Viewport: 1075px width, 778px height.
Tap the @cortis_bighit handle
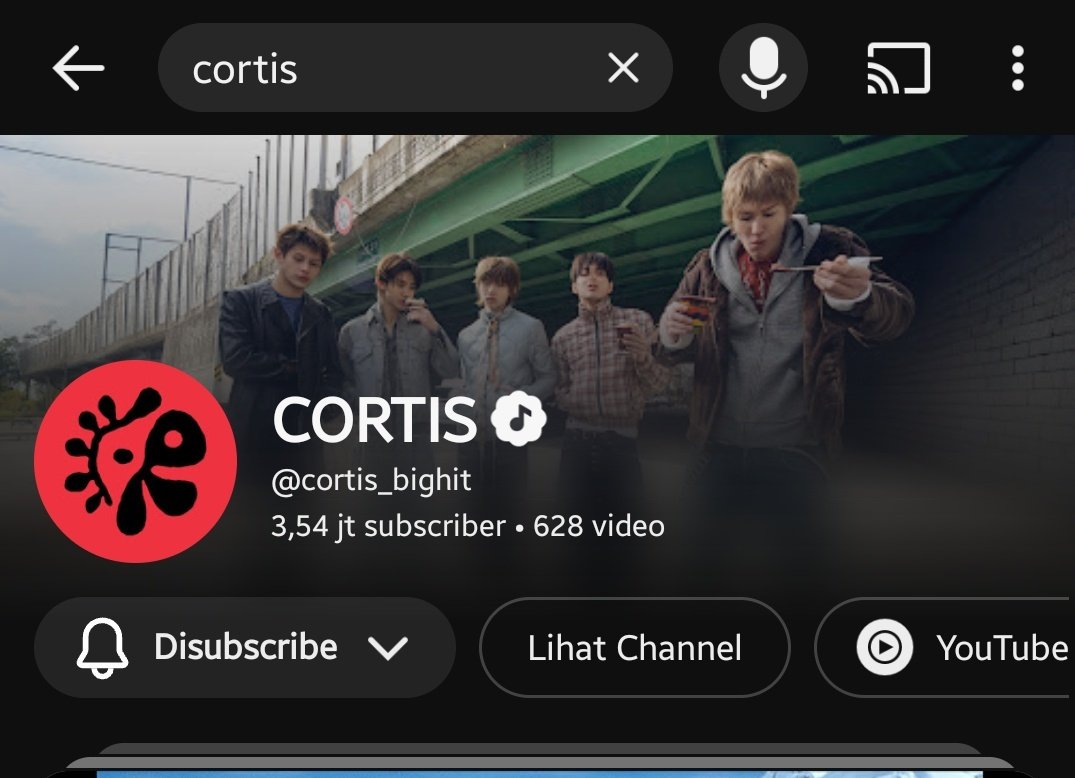(371, 481)
